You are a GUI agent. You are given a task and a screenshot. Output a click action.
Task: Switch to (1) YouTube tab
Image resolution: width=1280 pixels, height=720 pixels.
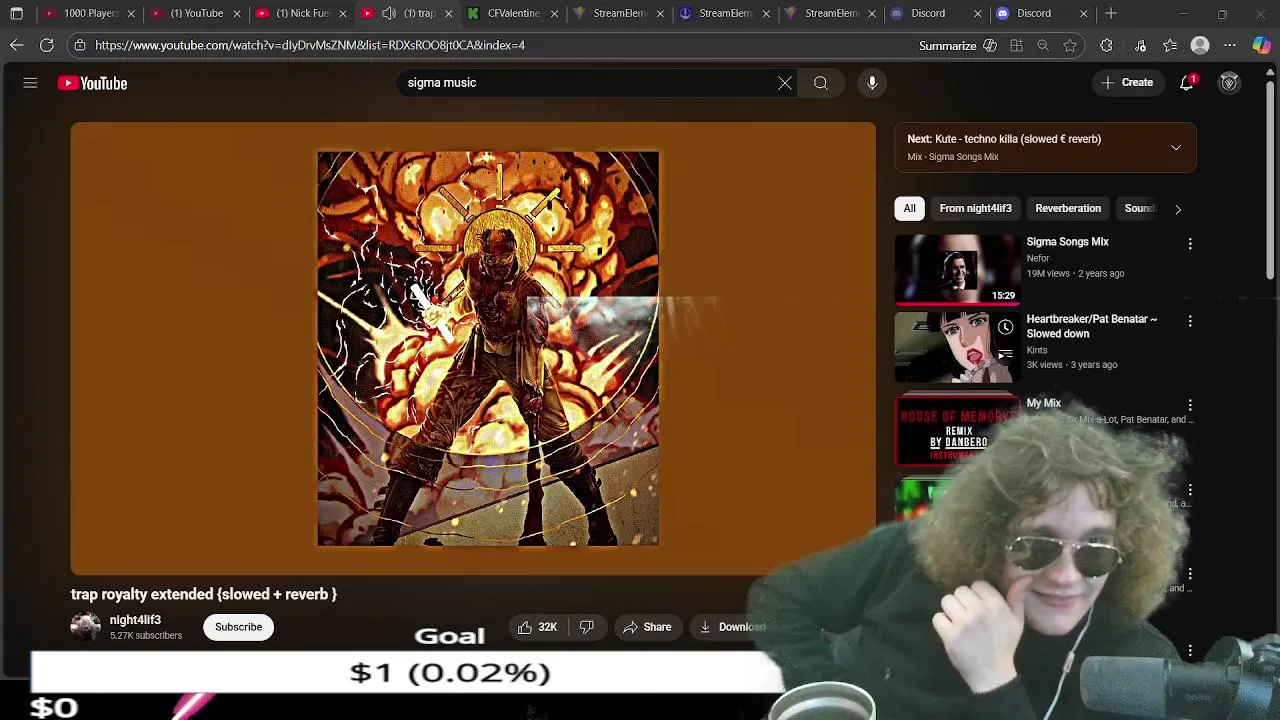point(196,14)
